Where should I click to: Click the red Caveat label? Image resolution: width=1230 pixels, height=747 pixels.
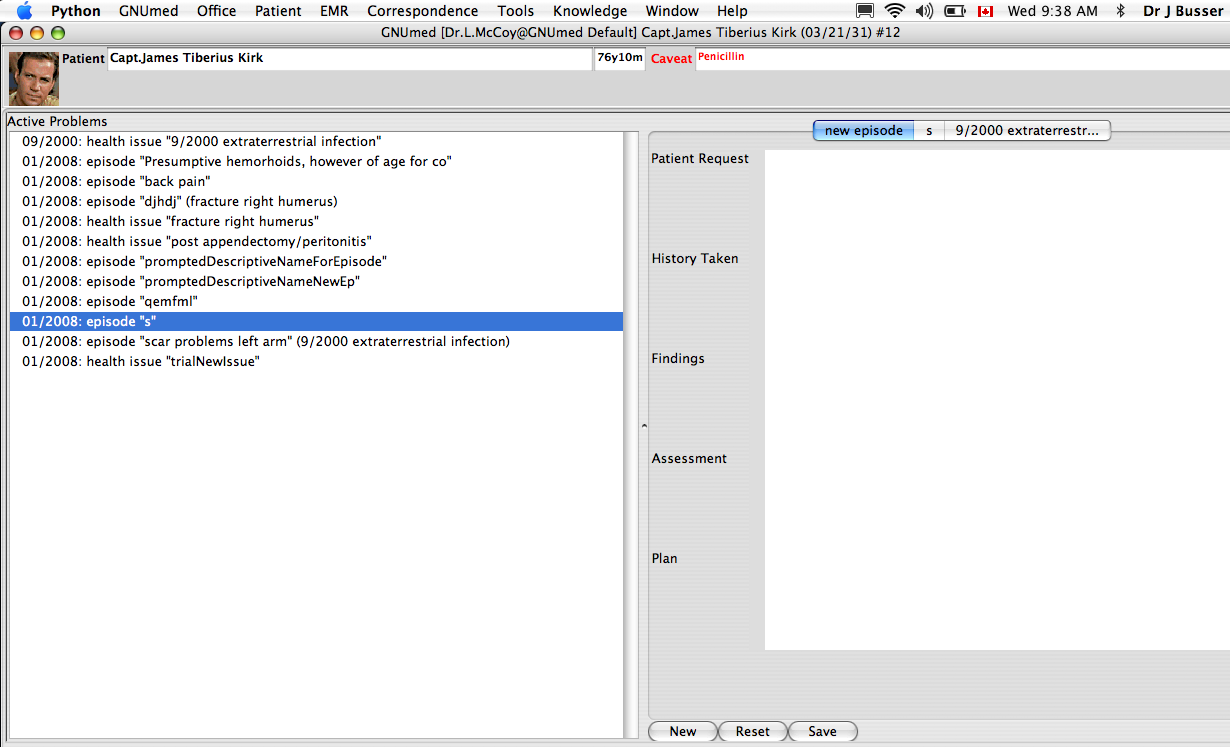pyautogui.click(x=671, y=59)
